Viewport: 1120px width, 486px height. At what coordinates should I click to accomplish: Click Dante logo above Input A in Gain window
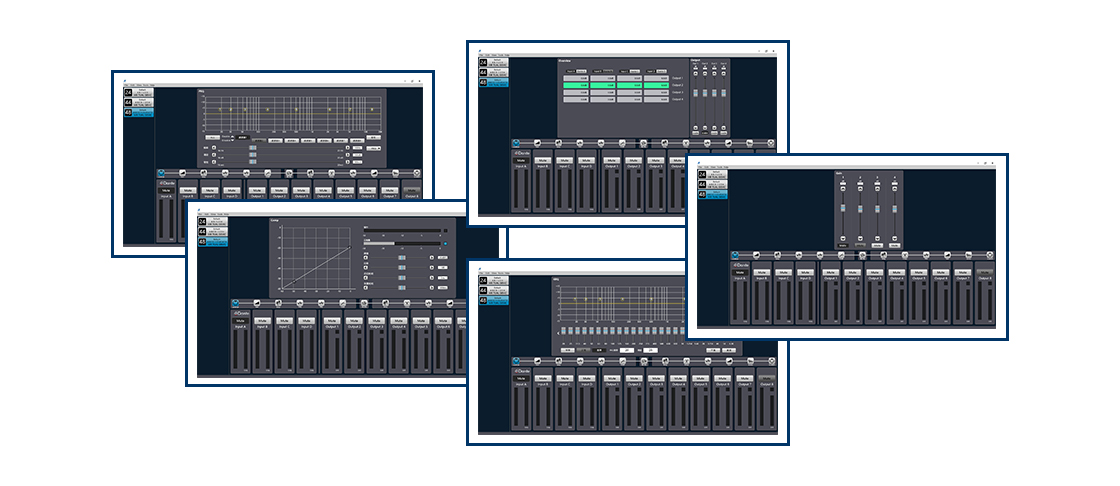point(740,264)
